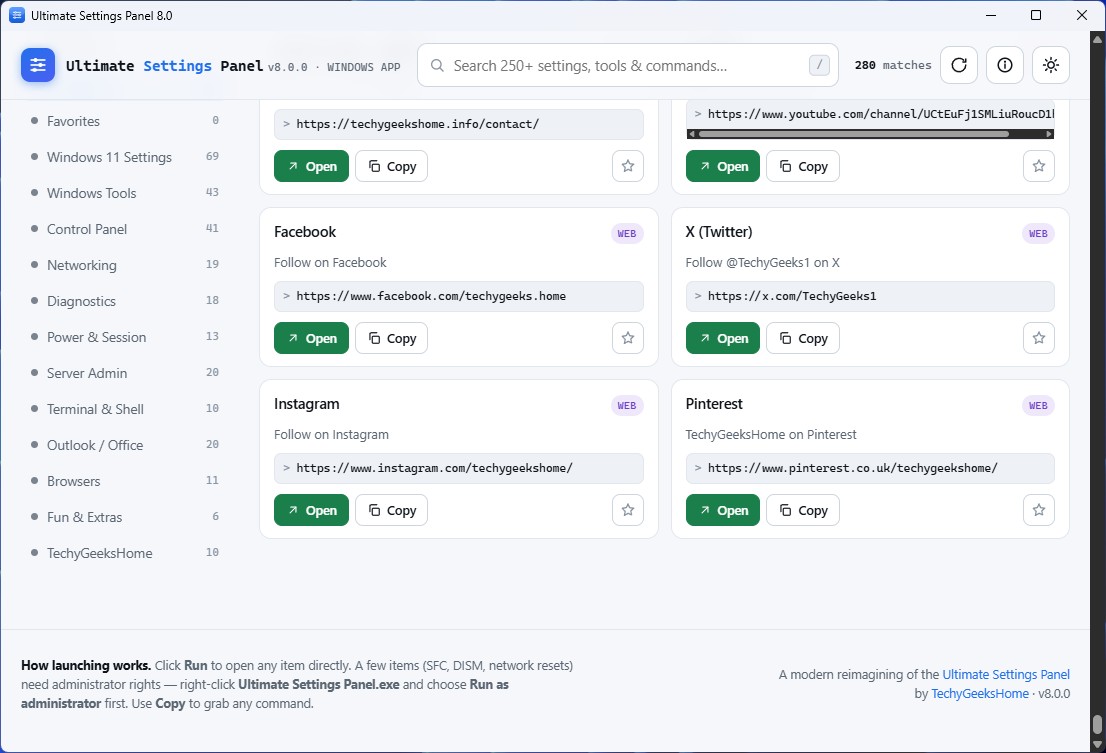Open the X (Twitter) link
This screenshot has height=753, width=1106.
[722, 338]
